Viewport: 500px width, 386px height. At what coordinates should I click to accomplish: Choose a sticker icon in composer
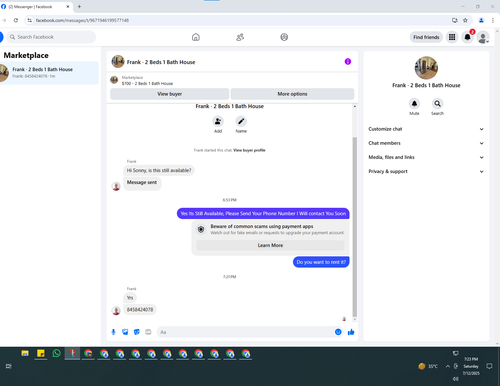pyautogui.click(x=137, y=332)
